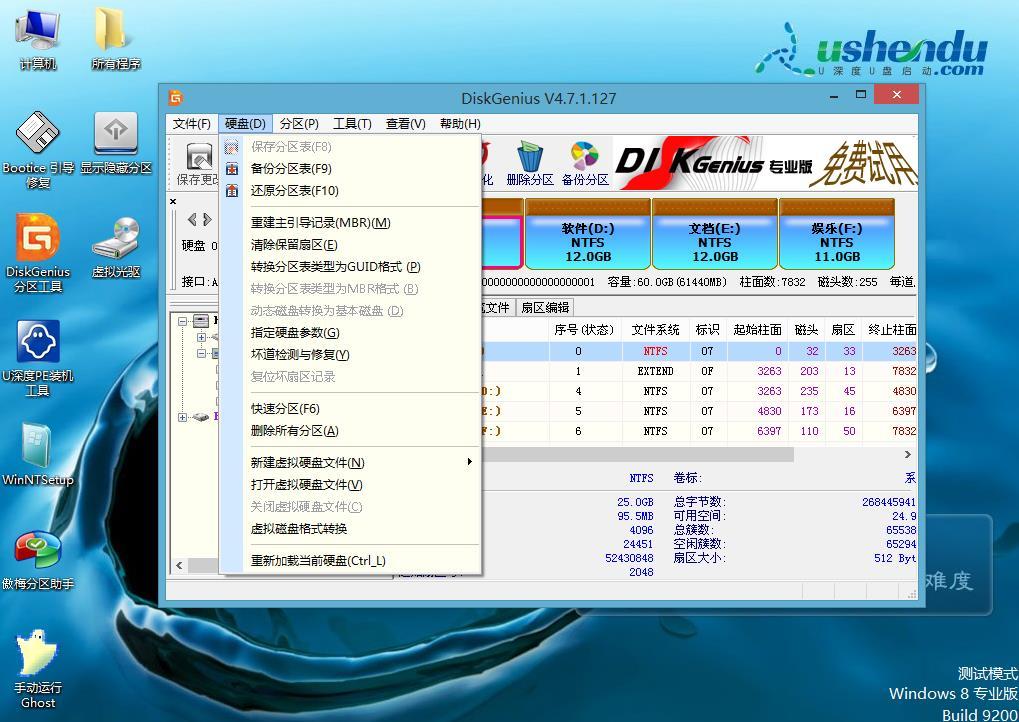1019x722 pixels.
Task: Select 打开虚拟硬盘文件(V) menu entry
Action: [x=350, y=485]
